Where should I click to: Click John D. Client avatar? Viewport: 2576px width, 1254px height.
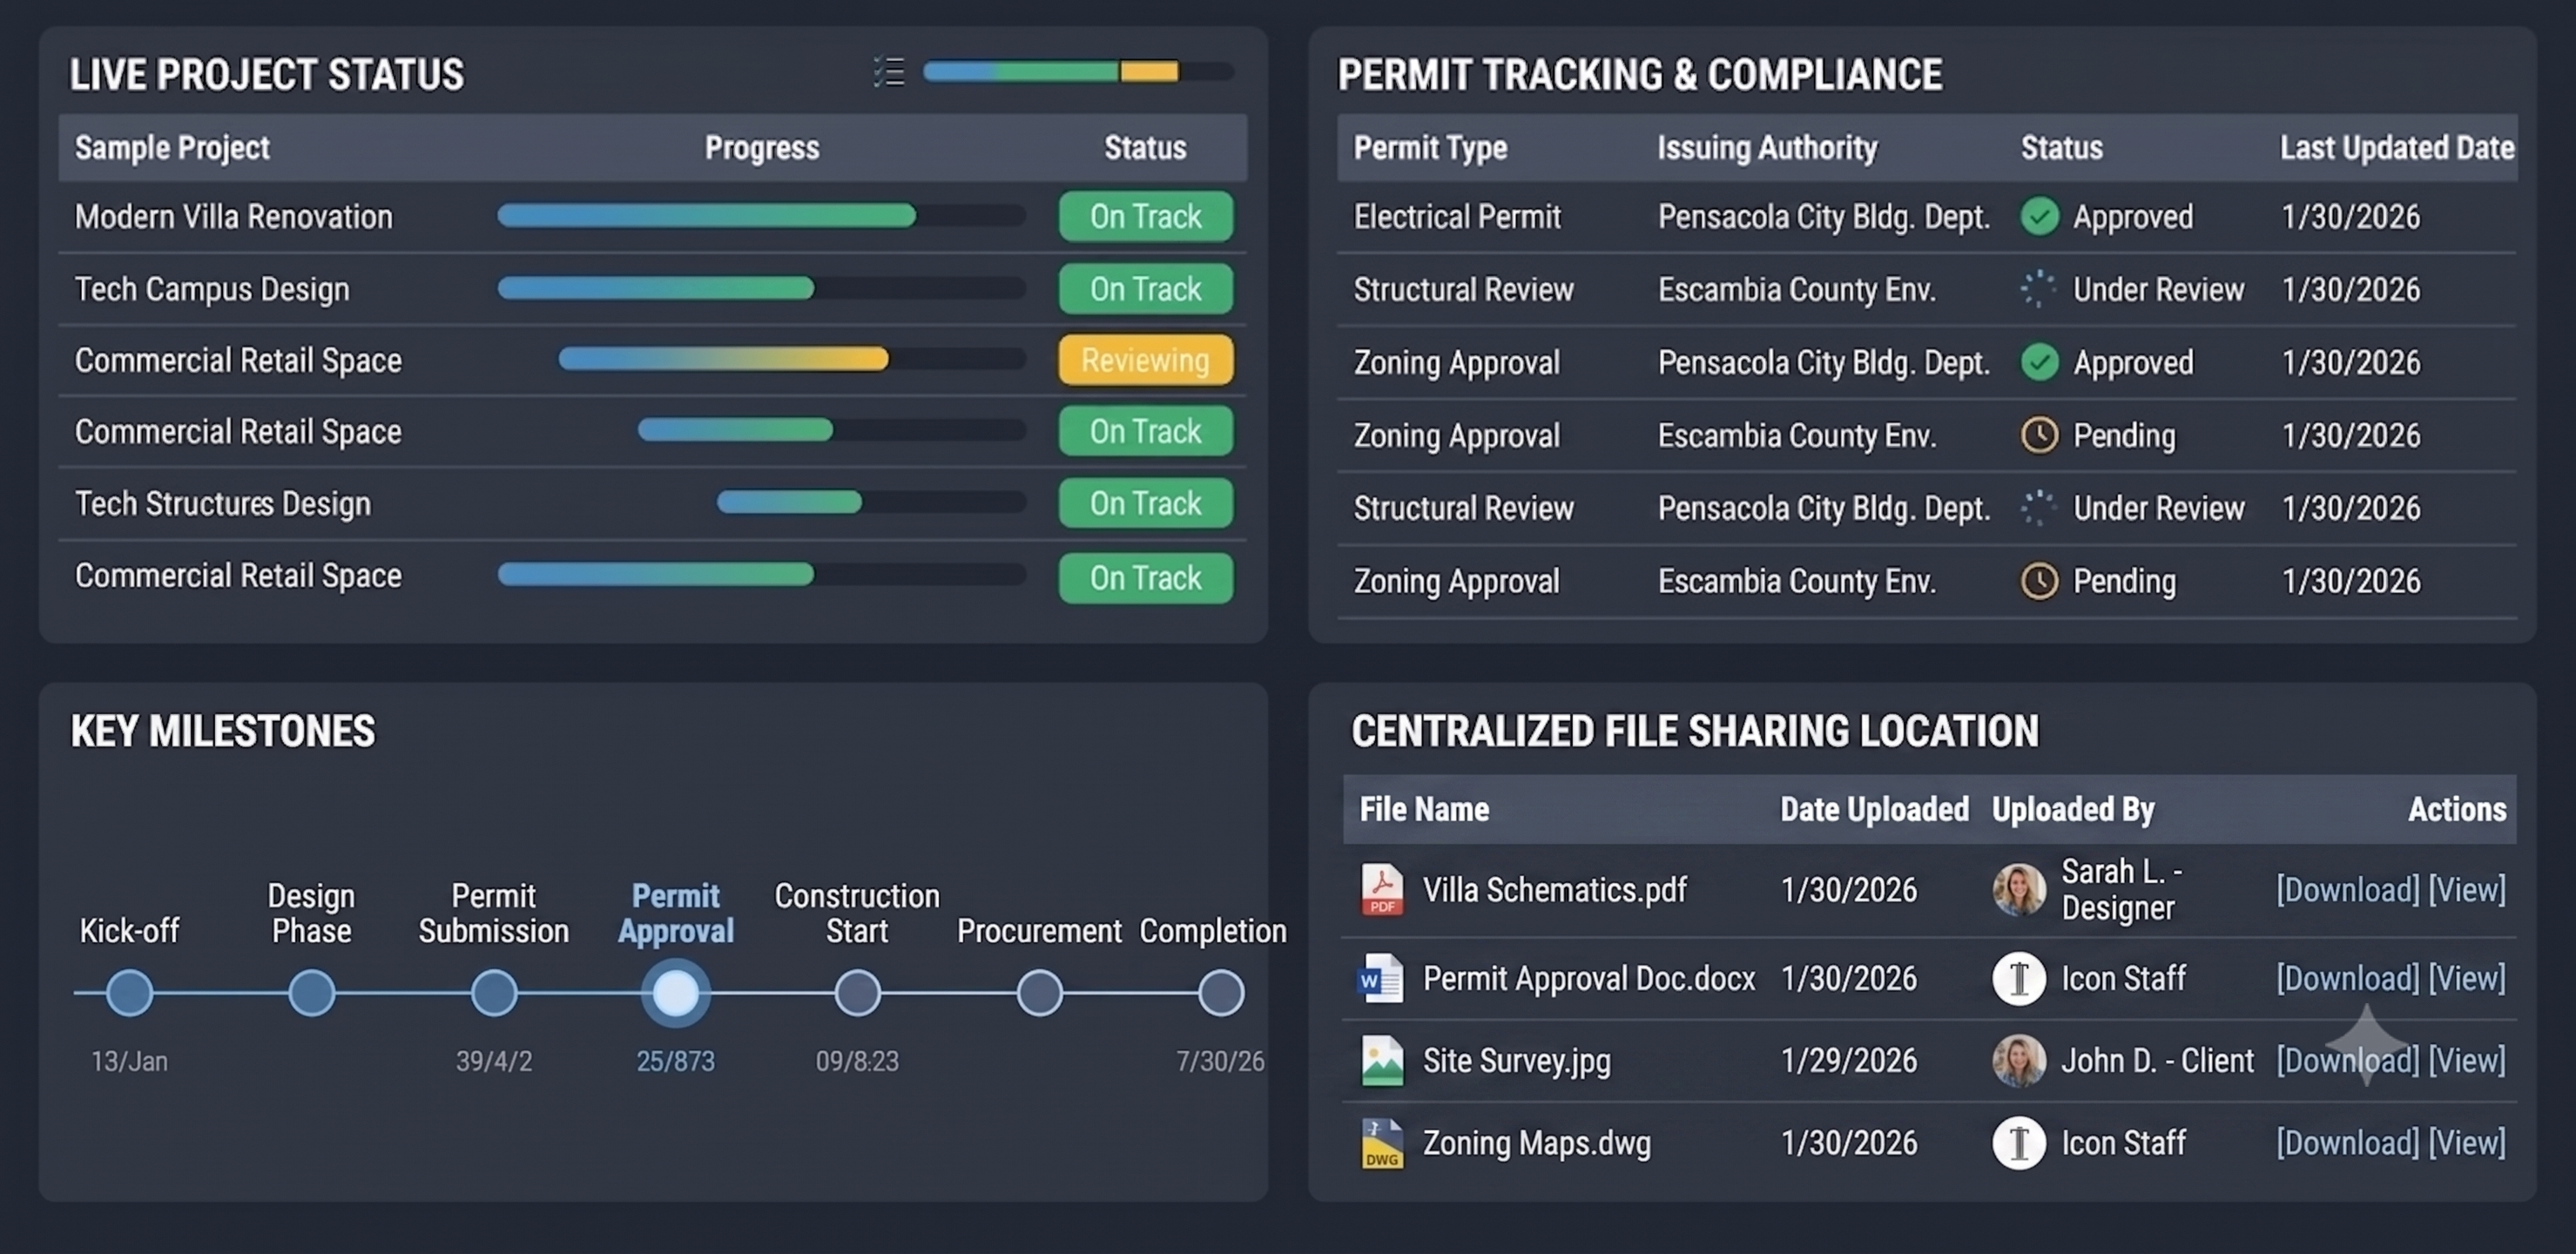(2019, 1060)
